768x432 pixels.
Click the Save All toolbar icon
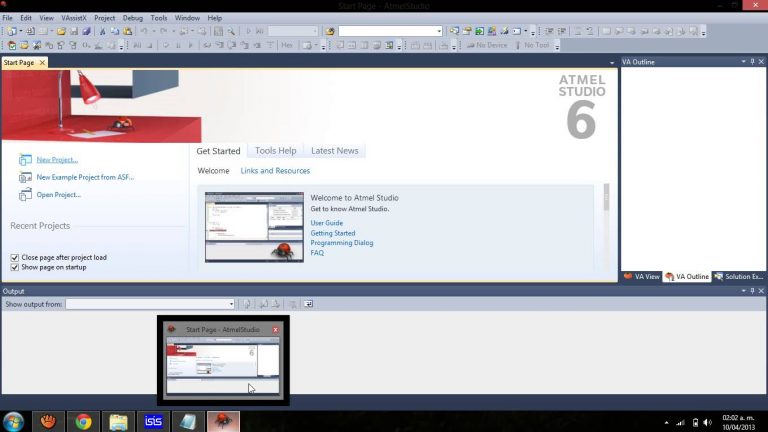87,31
